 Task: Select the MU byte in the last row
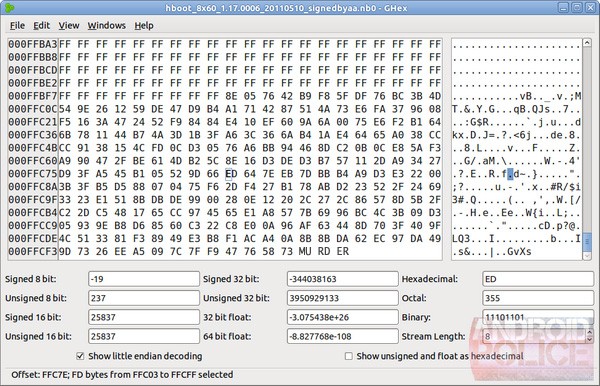305,252
